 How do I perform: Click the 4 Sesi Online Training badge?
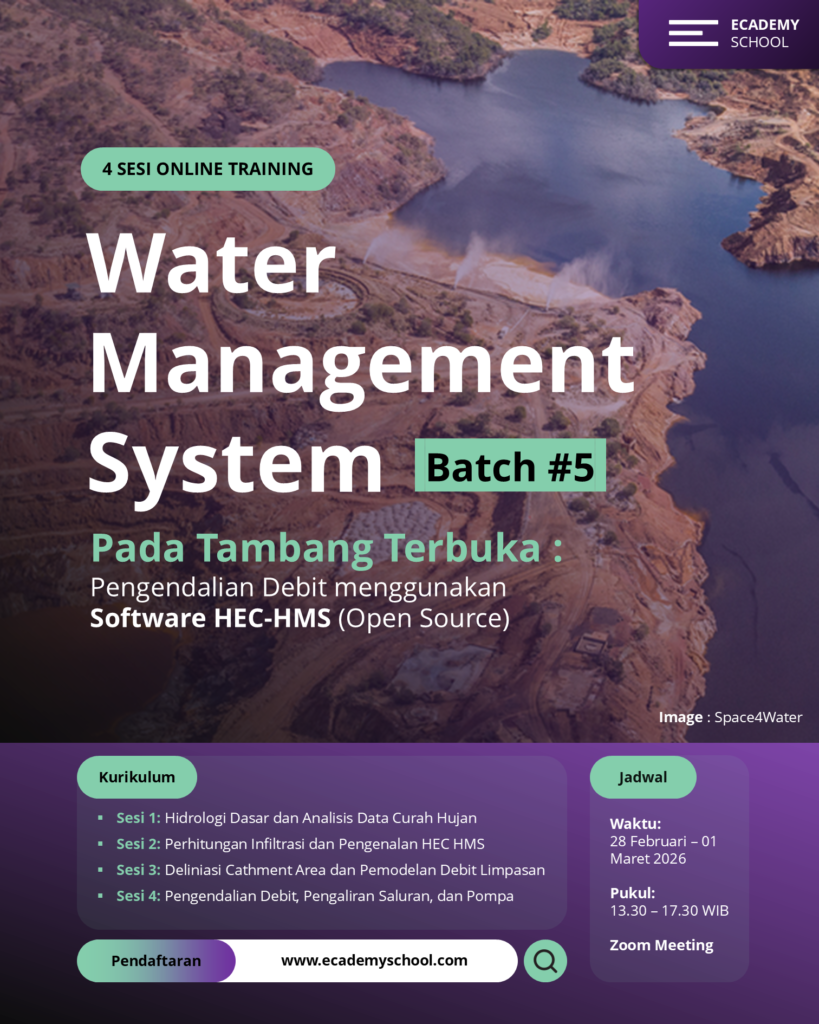(x=208, y=169)
